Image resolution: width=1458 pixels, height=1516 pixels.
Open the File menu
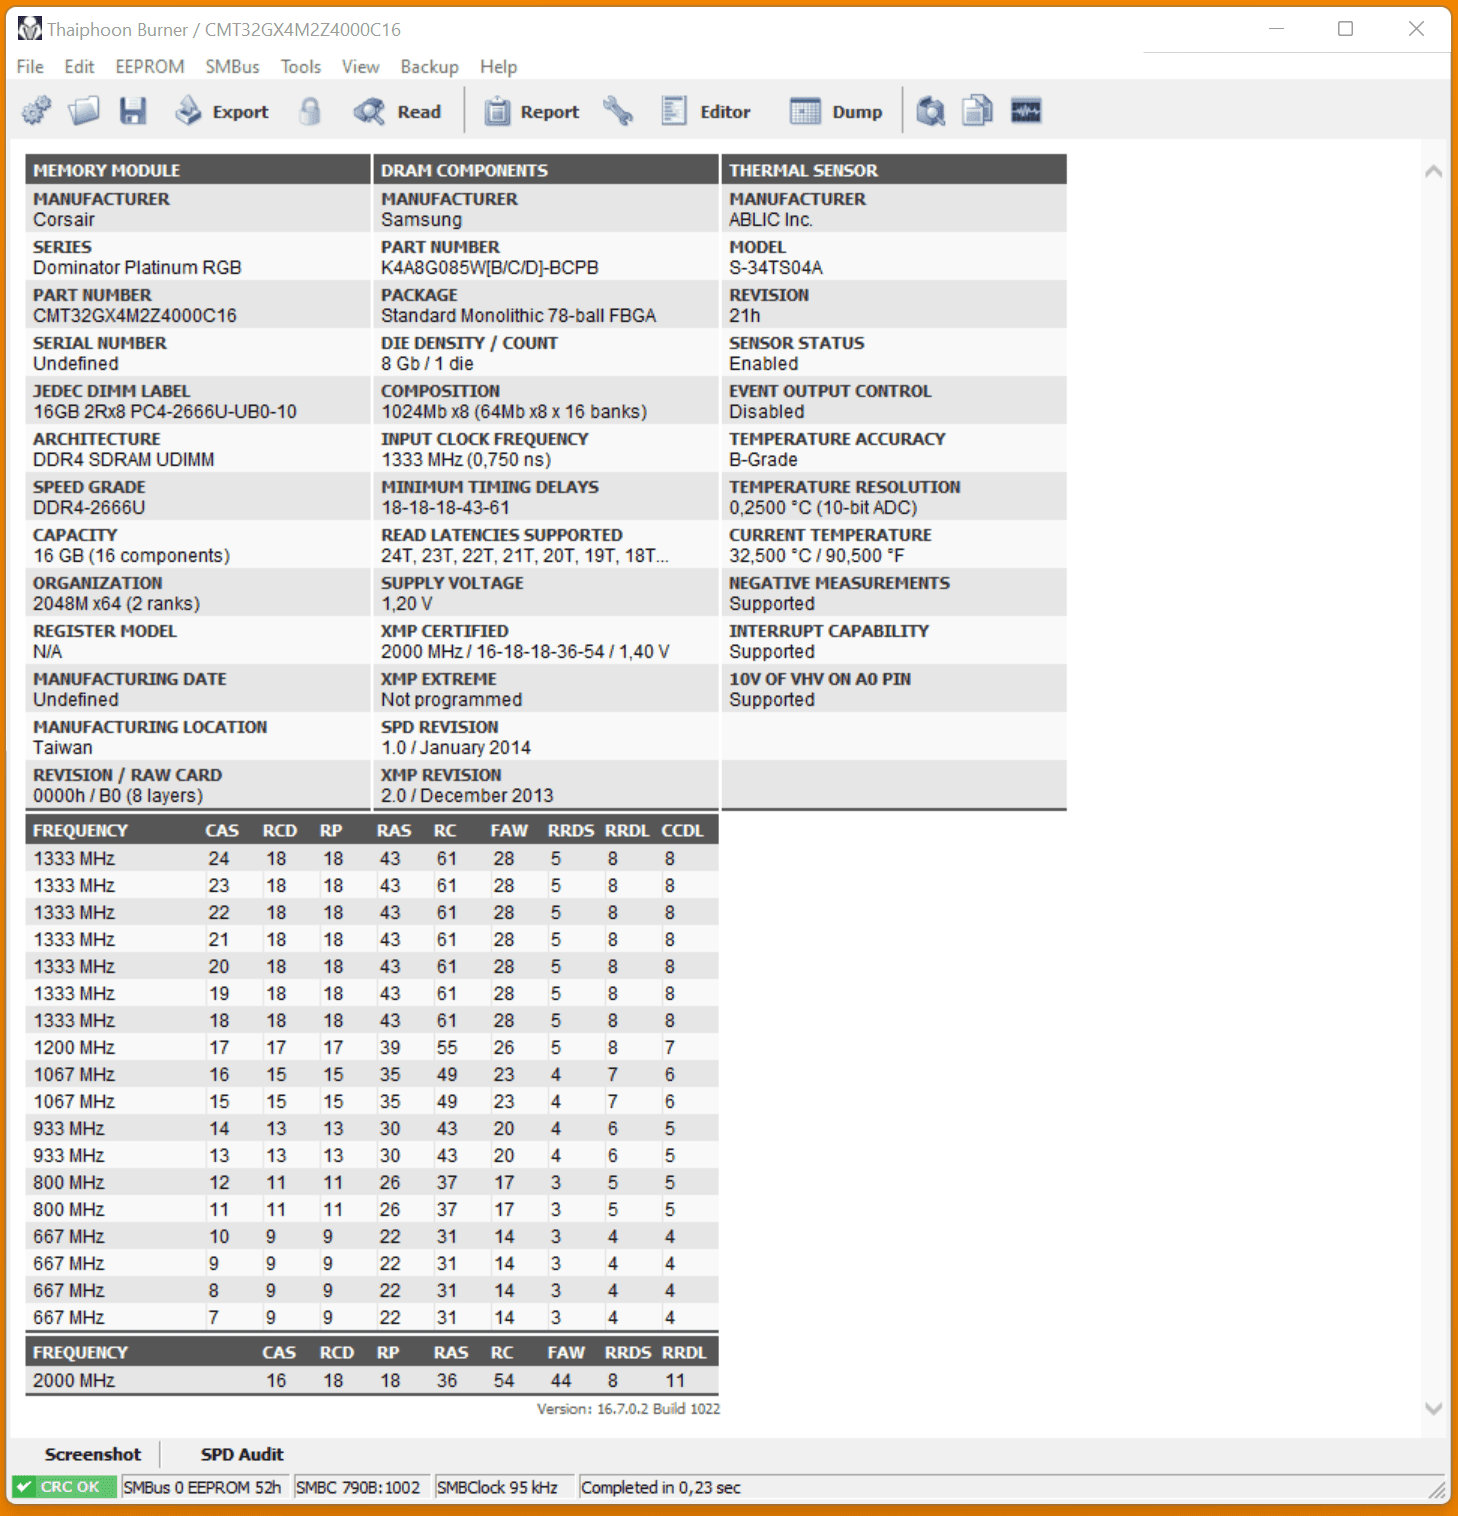click(x=30, y=67)
